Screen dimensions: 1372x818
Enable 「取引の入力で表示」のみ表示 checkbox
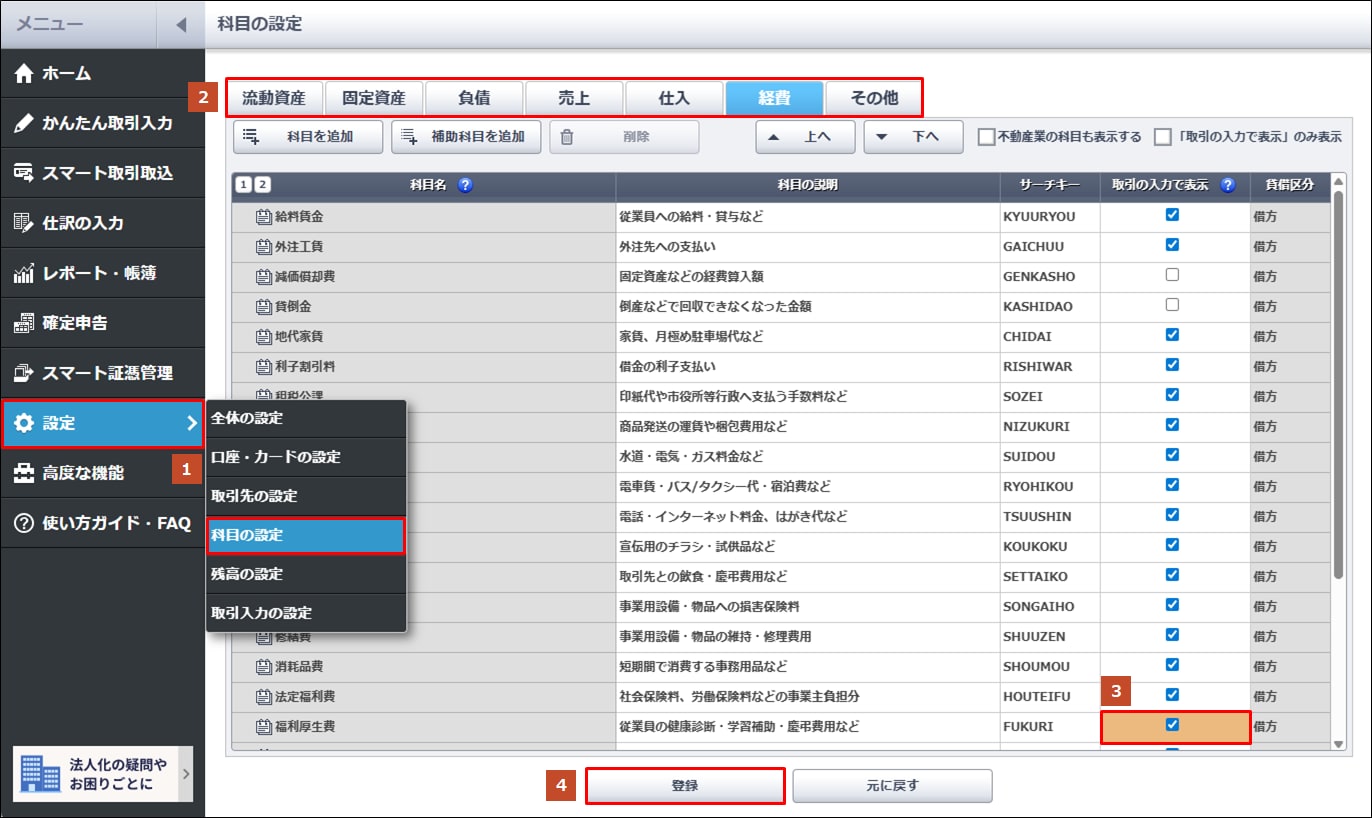coord(1162,137)
